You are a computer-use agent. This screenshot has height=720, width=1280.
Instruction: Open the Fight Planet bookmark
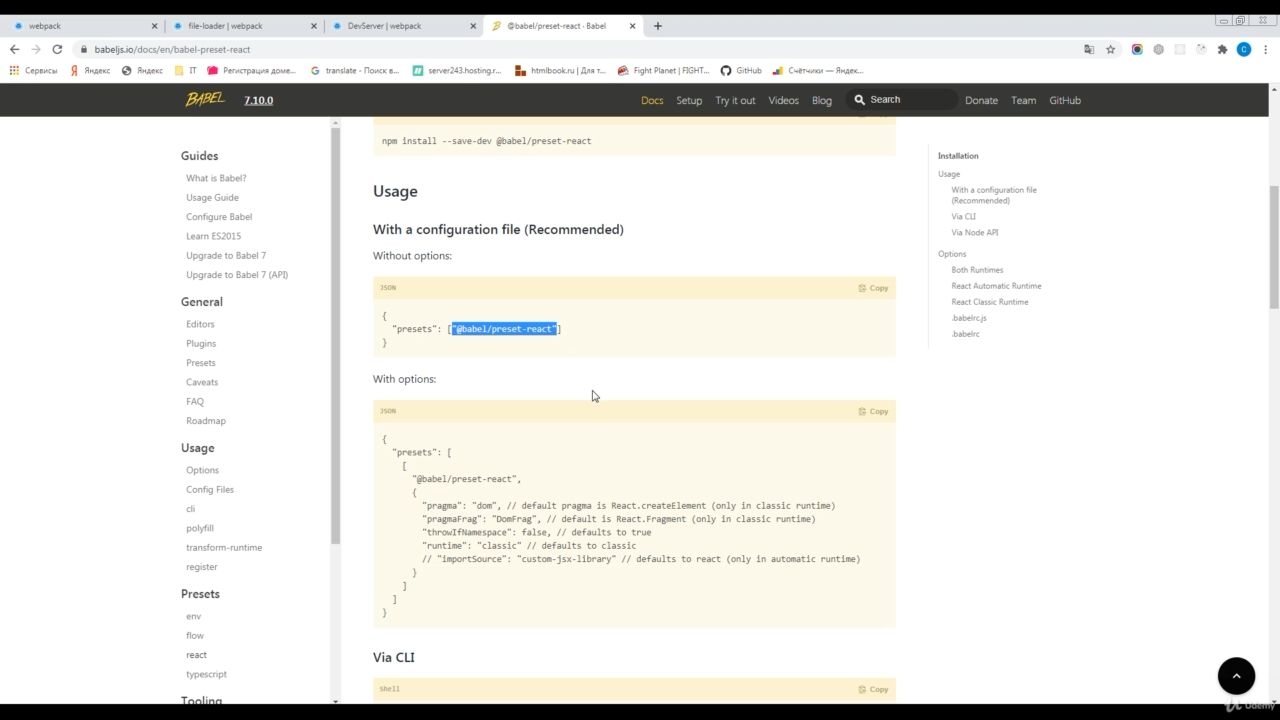tap(664, 70)
